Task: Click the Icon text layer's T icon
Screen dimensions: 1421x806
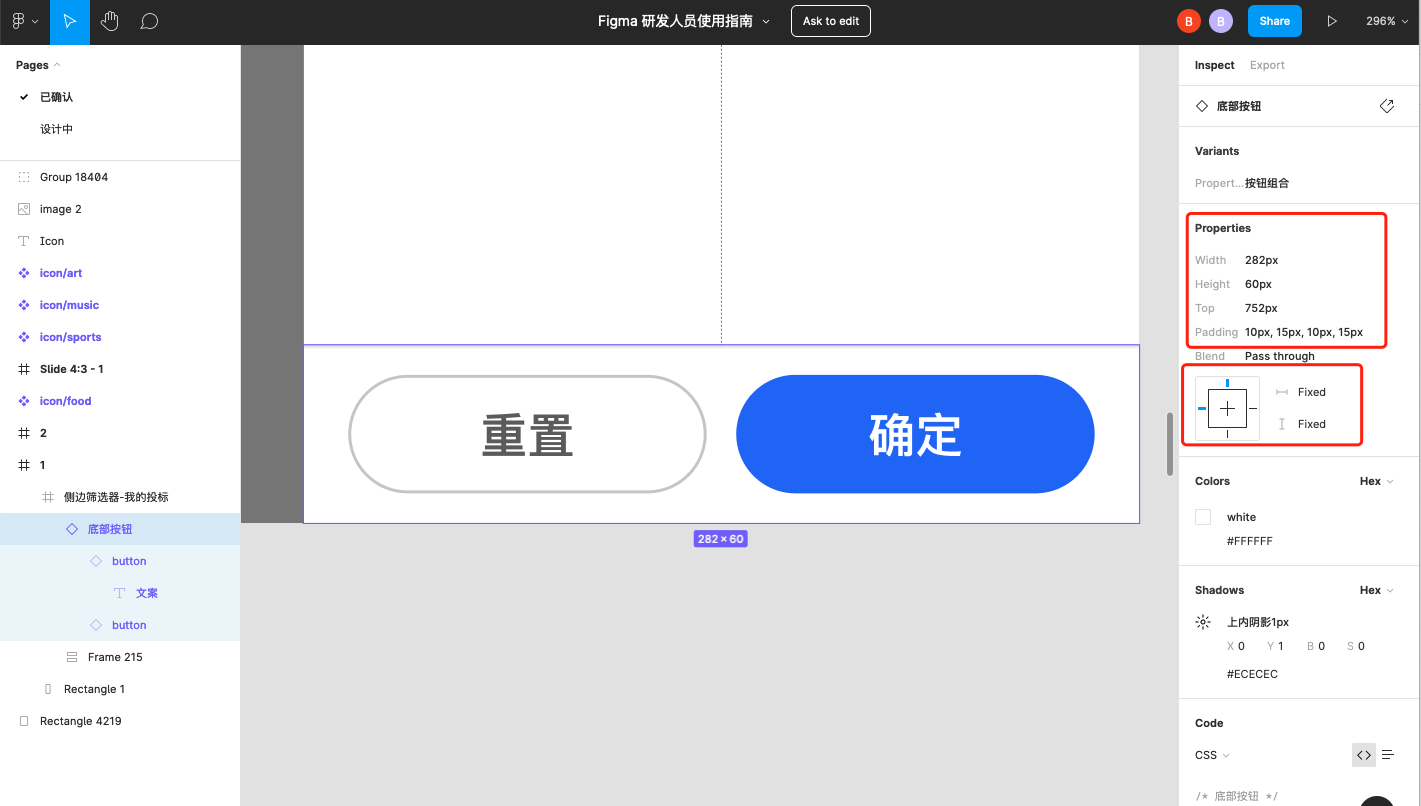Action: [x=24, y=241]
